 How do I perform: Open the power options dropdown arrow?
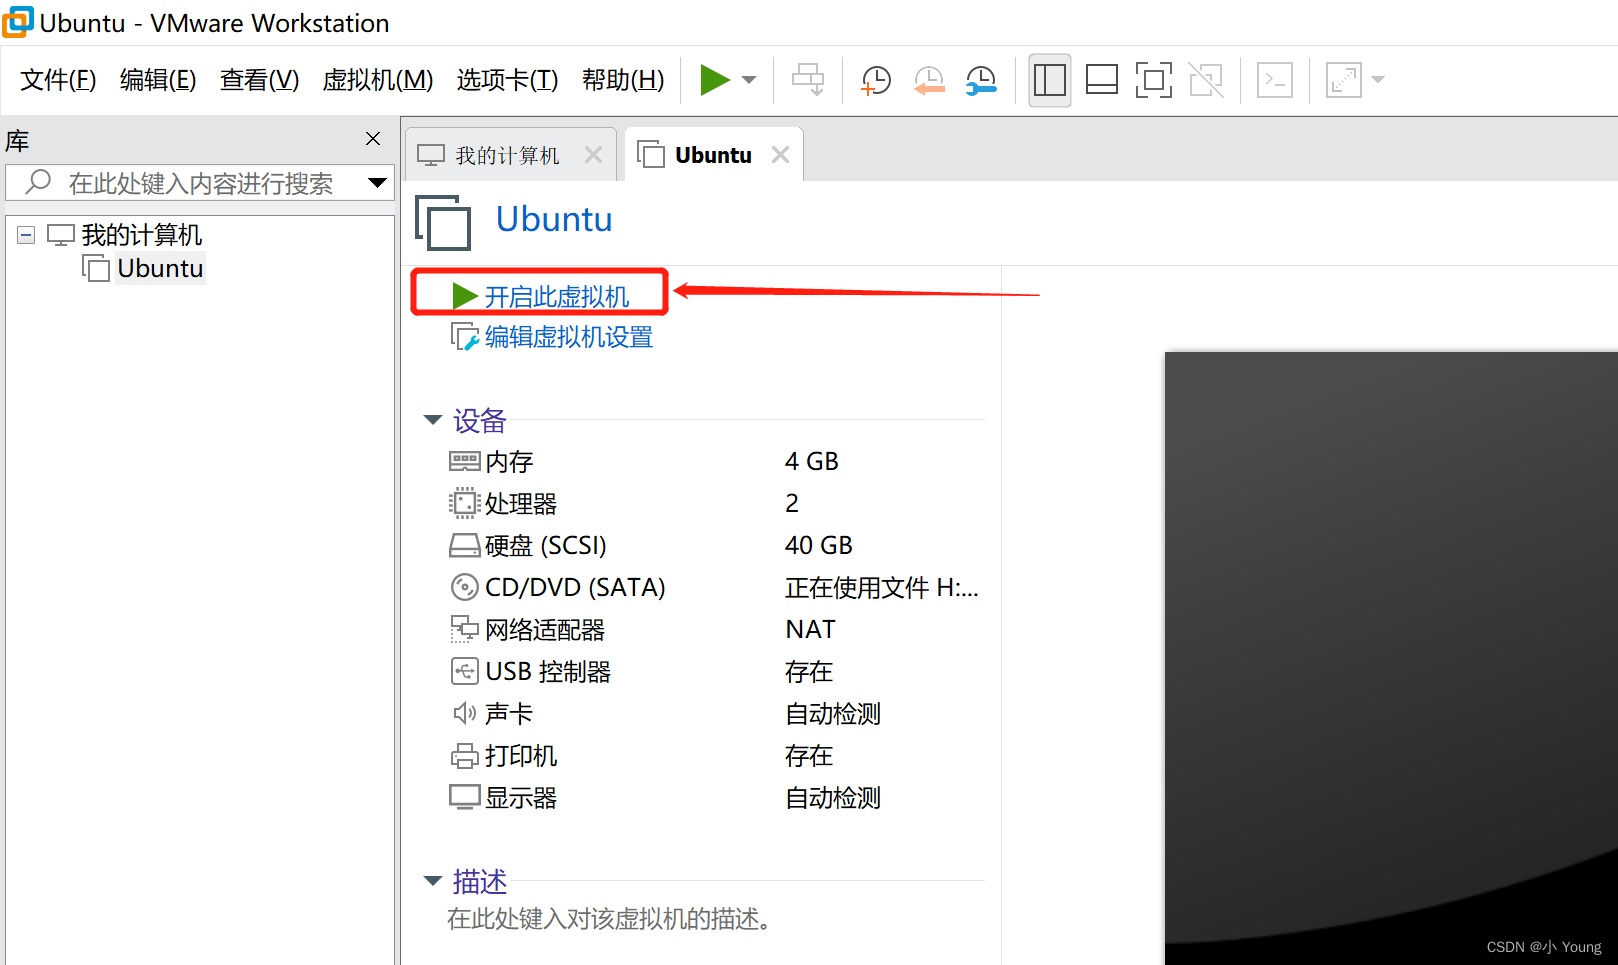click(x=749, y=80)
